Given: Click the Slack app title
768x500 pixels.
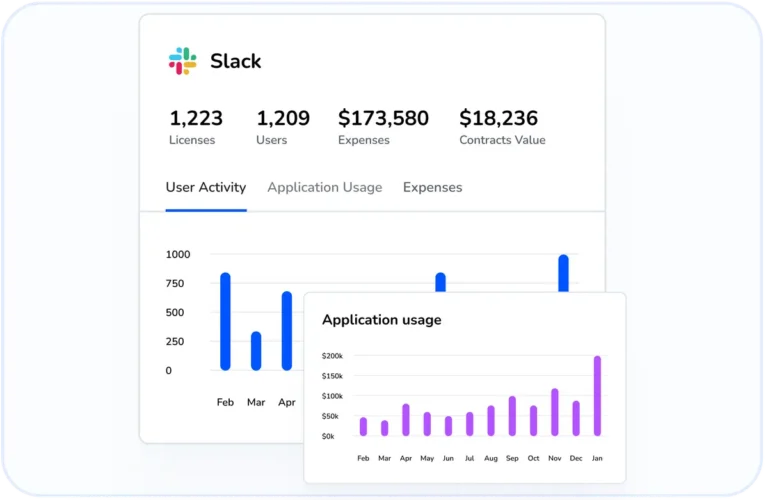Looking at the screenshot, I should pos(236,61).
